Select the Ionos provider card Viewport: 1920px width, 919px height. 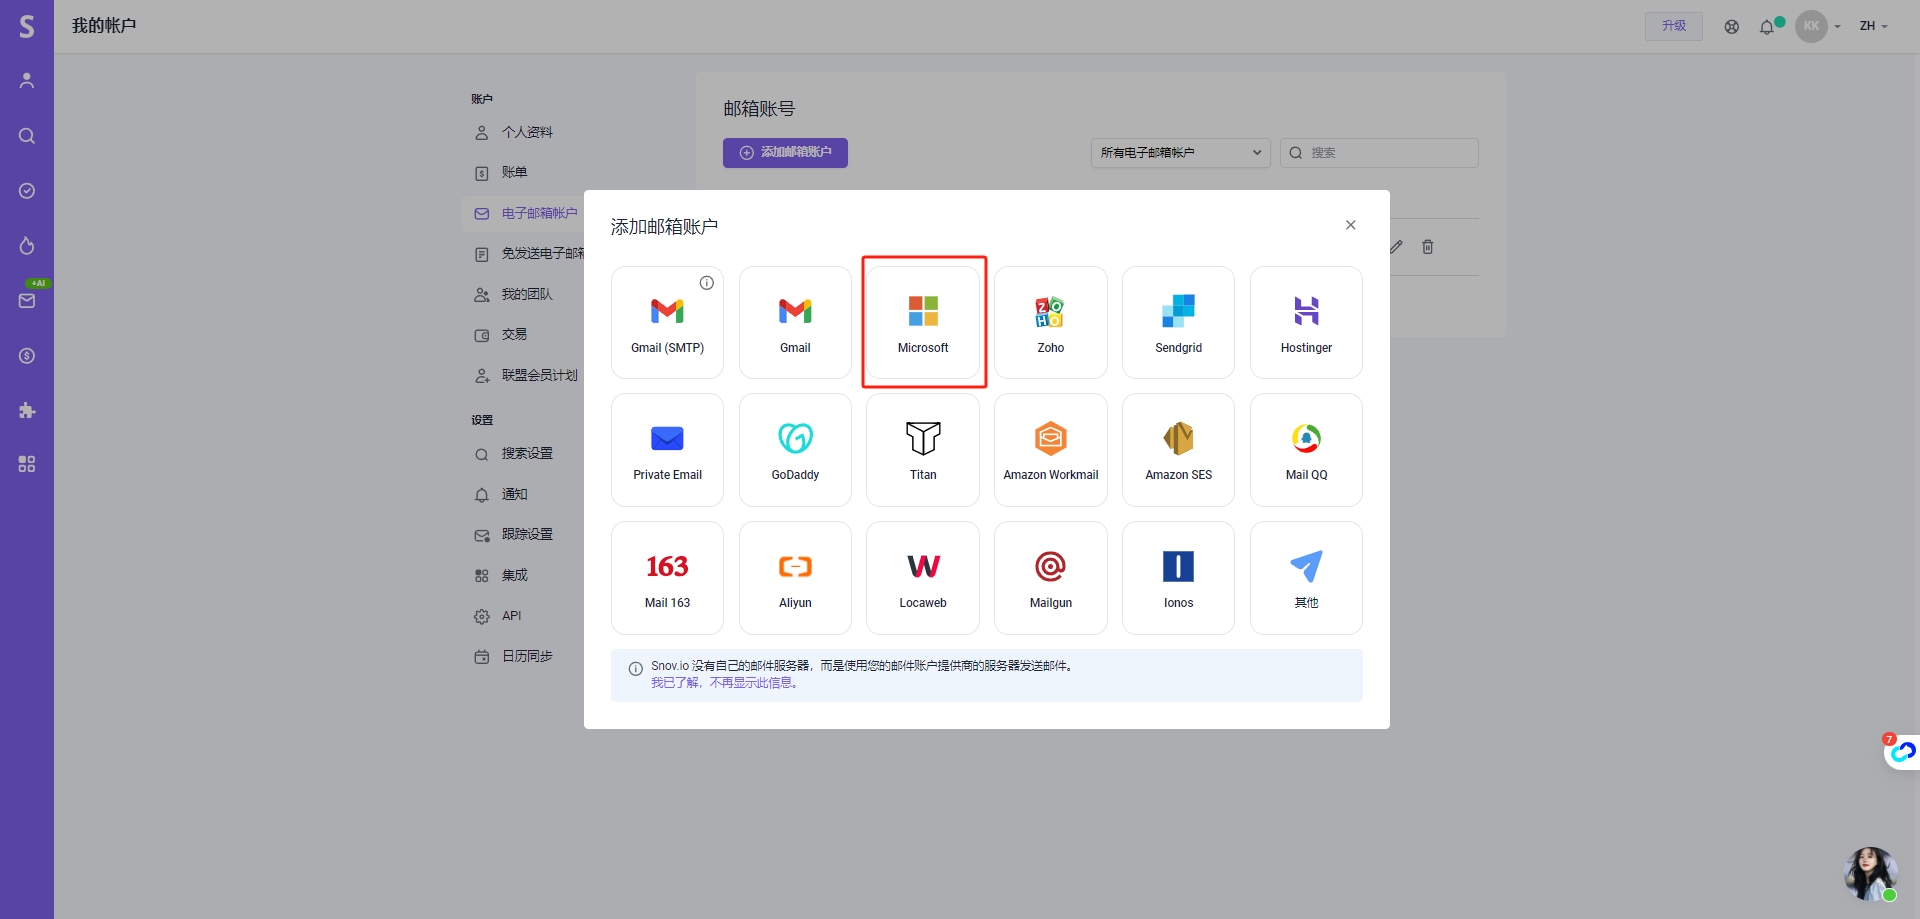(1178, 578)
